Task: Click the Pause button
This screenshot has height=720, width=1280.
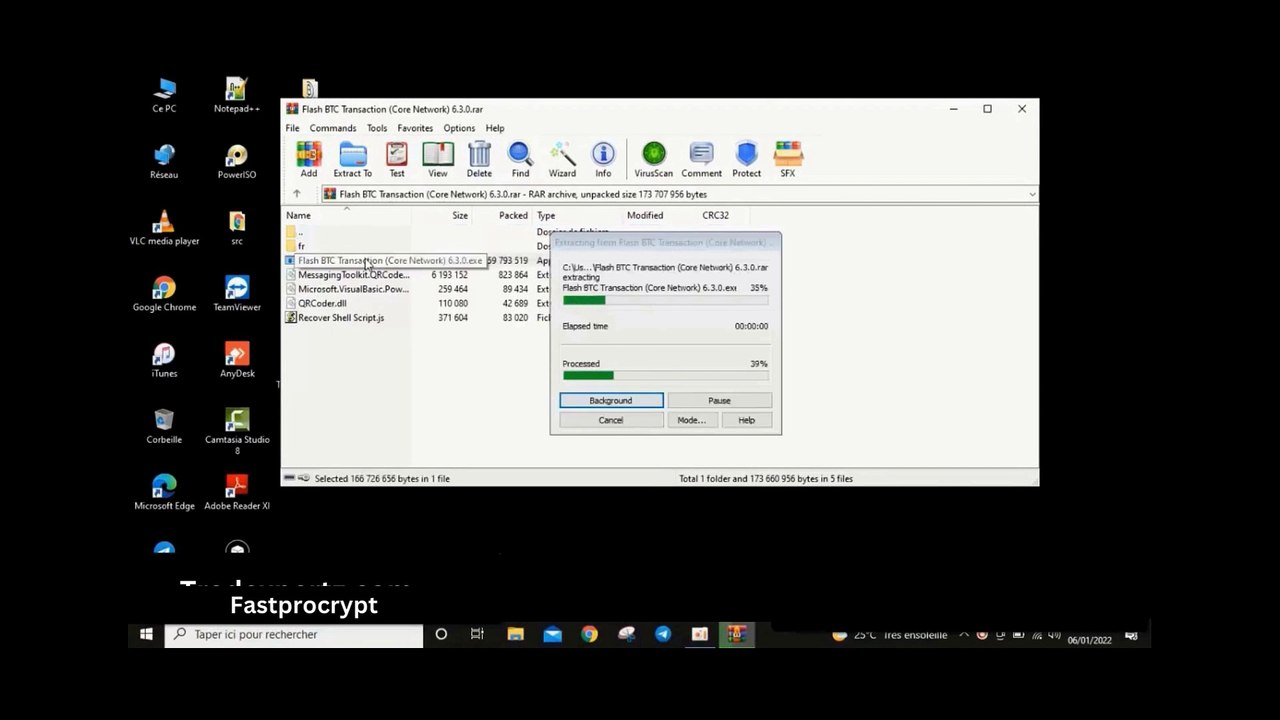Action: coord(719,400)
